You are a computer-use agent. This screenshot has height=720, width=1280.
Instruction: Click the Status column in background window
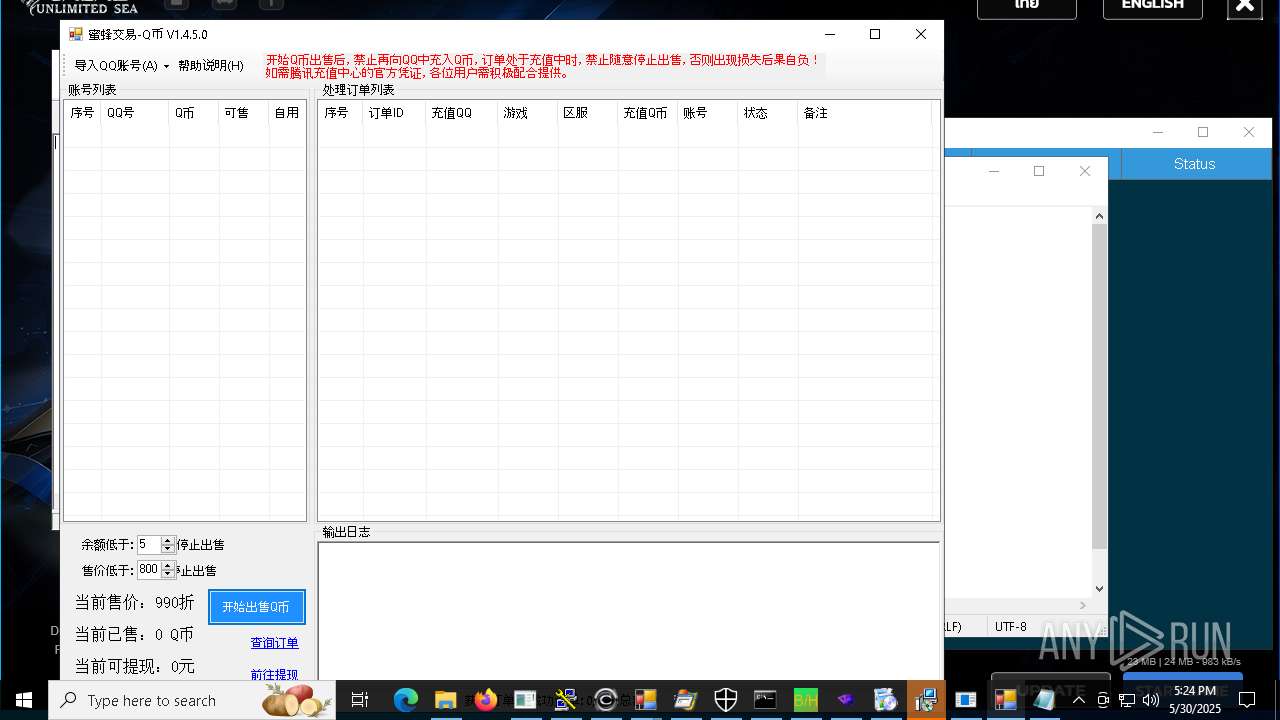pyautogui.click(x=1195, y=164)
